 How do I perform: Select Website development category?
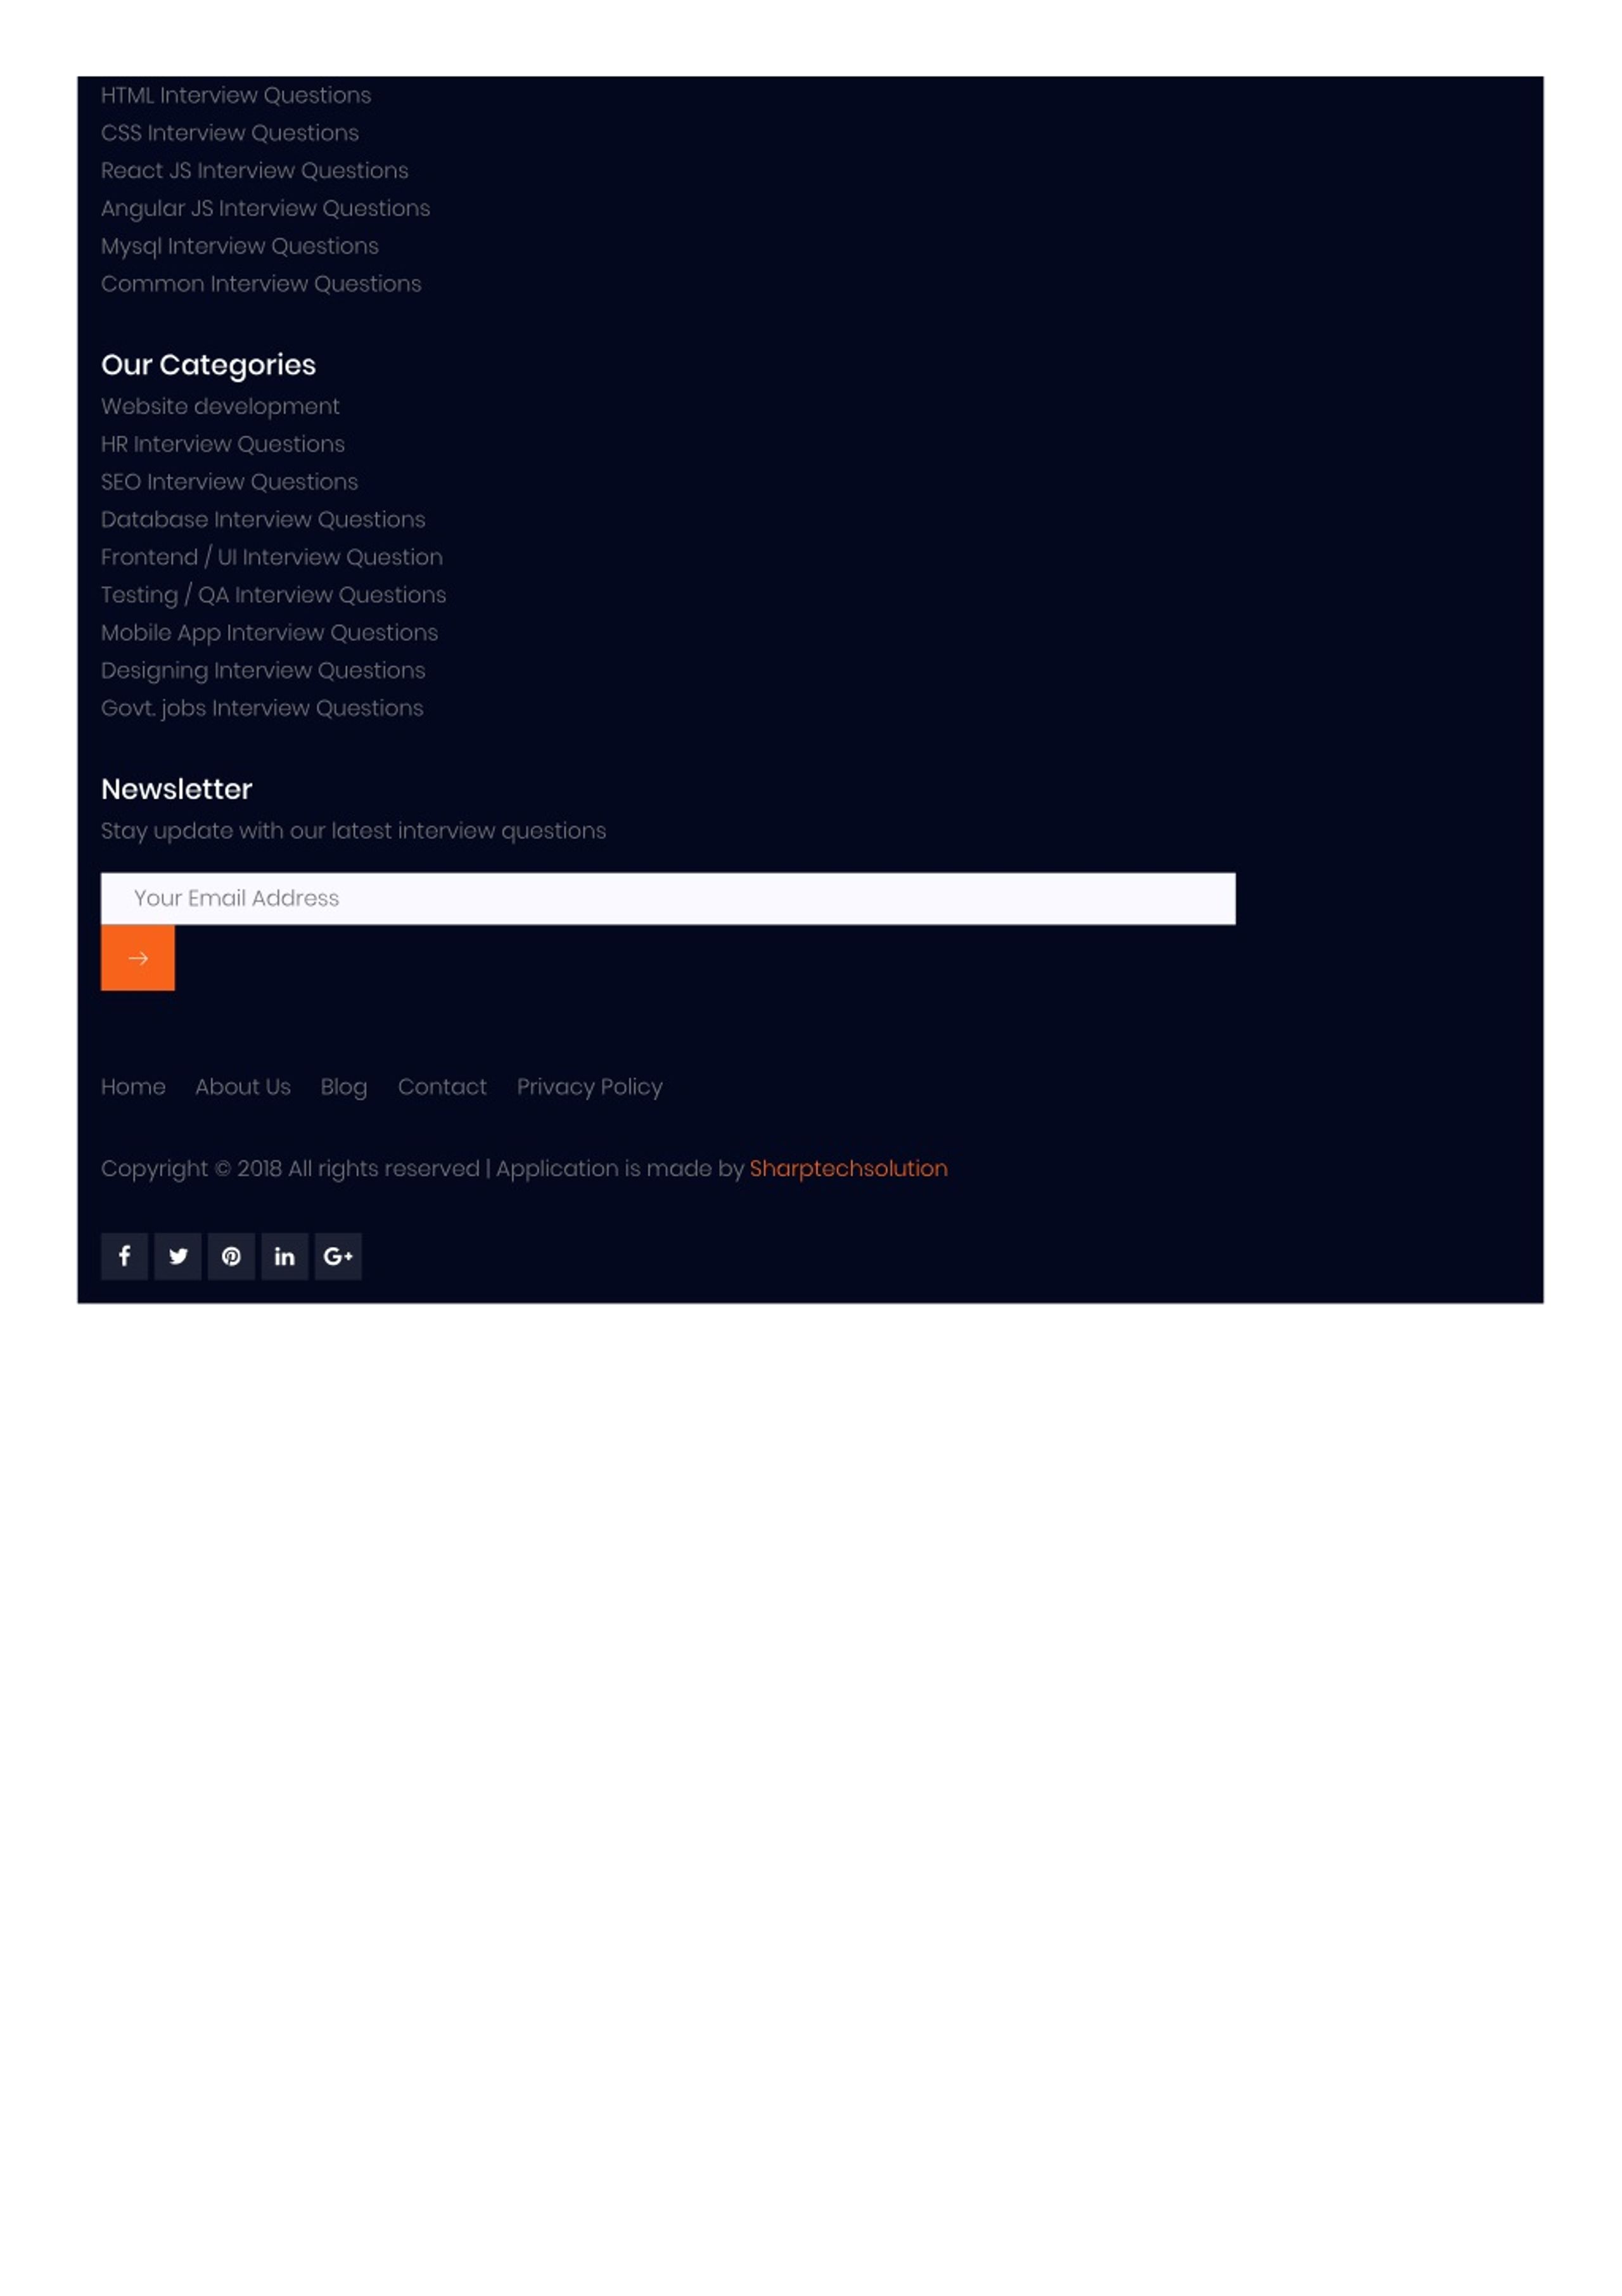pyautogui.click(x=220, y=407)
